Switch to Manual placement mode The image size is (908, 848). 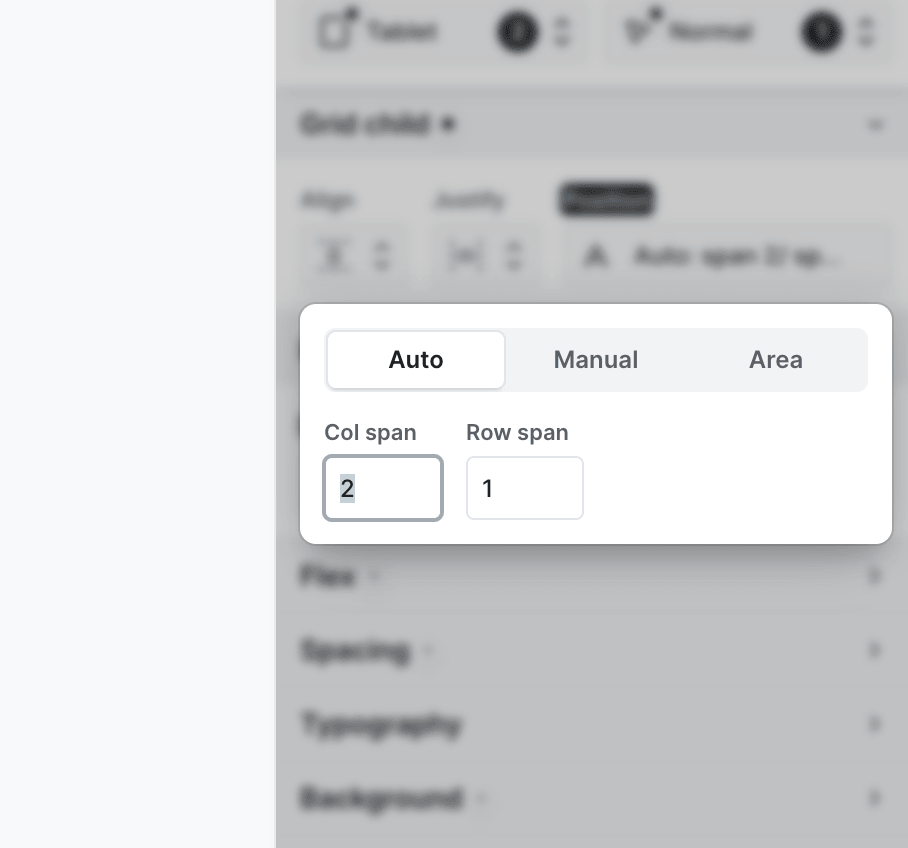(x=596, y=360)
